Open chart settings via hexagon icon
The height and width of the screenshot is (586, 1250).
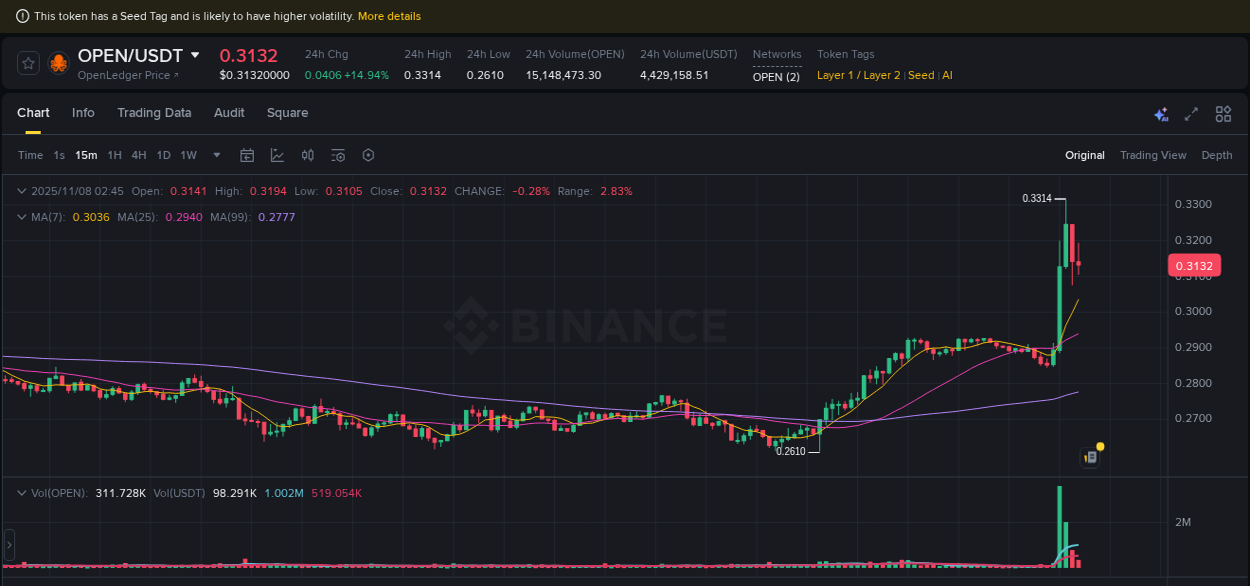(368, 155)
